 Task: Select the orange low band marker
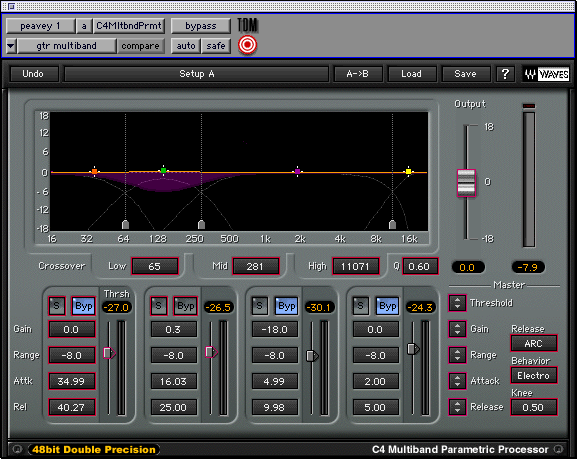coord(95,171)
